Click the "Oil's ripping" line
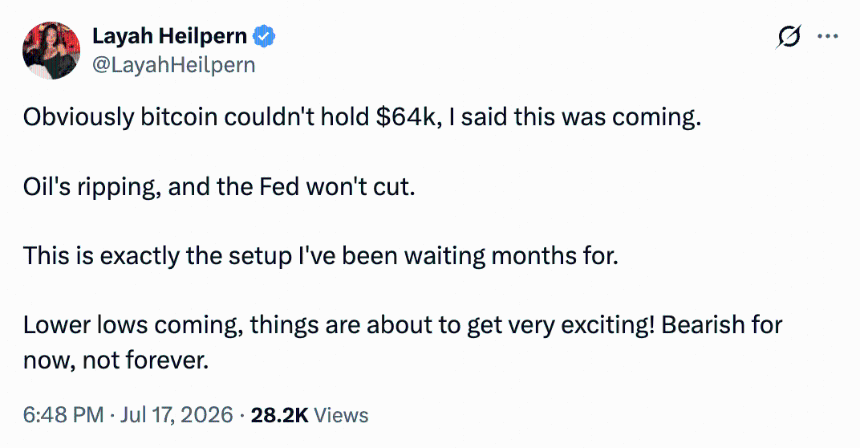Viewport: 860px width, 448px height. [x=219, y=187]
